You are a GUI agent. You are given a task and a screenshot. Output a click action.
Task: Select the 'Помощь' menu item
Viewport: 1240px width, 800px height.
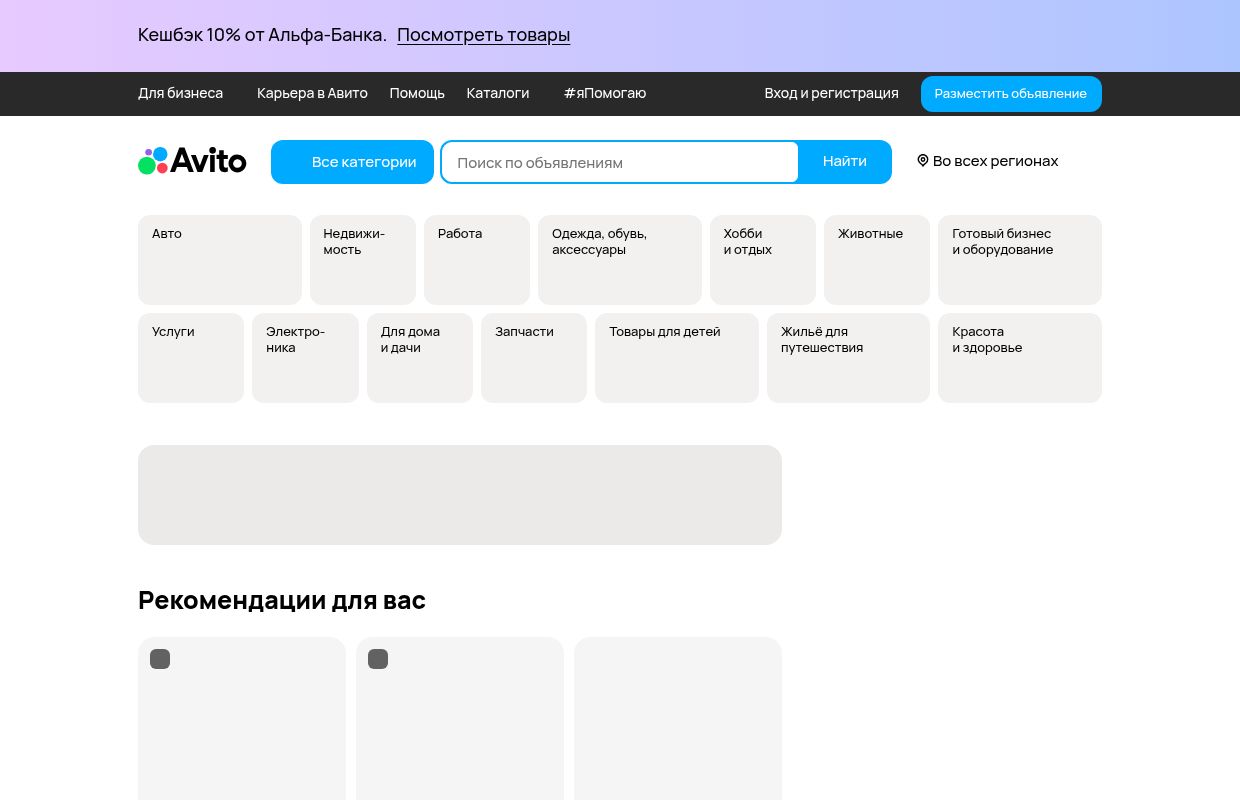(x=417, y=93)
